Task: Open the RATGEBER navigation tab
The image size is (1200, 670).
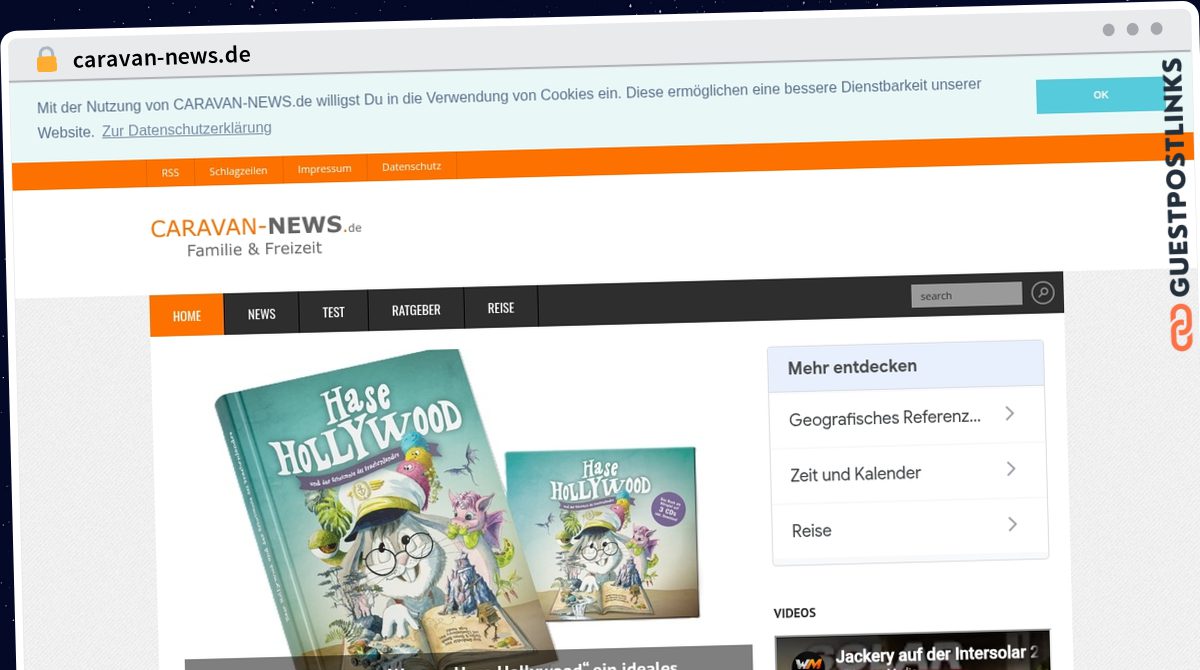Action: (x=416, y=310)
